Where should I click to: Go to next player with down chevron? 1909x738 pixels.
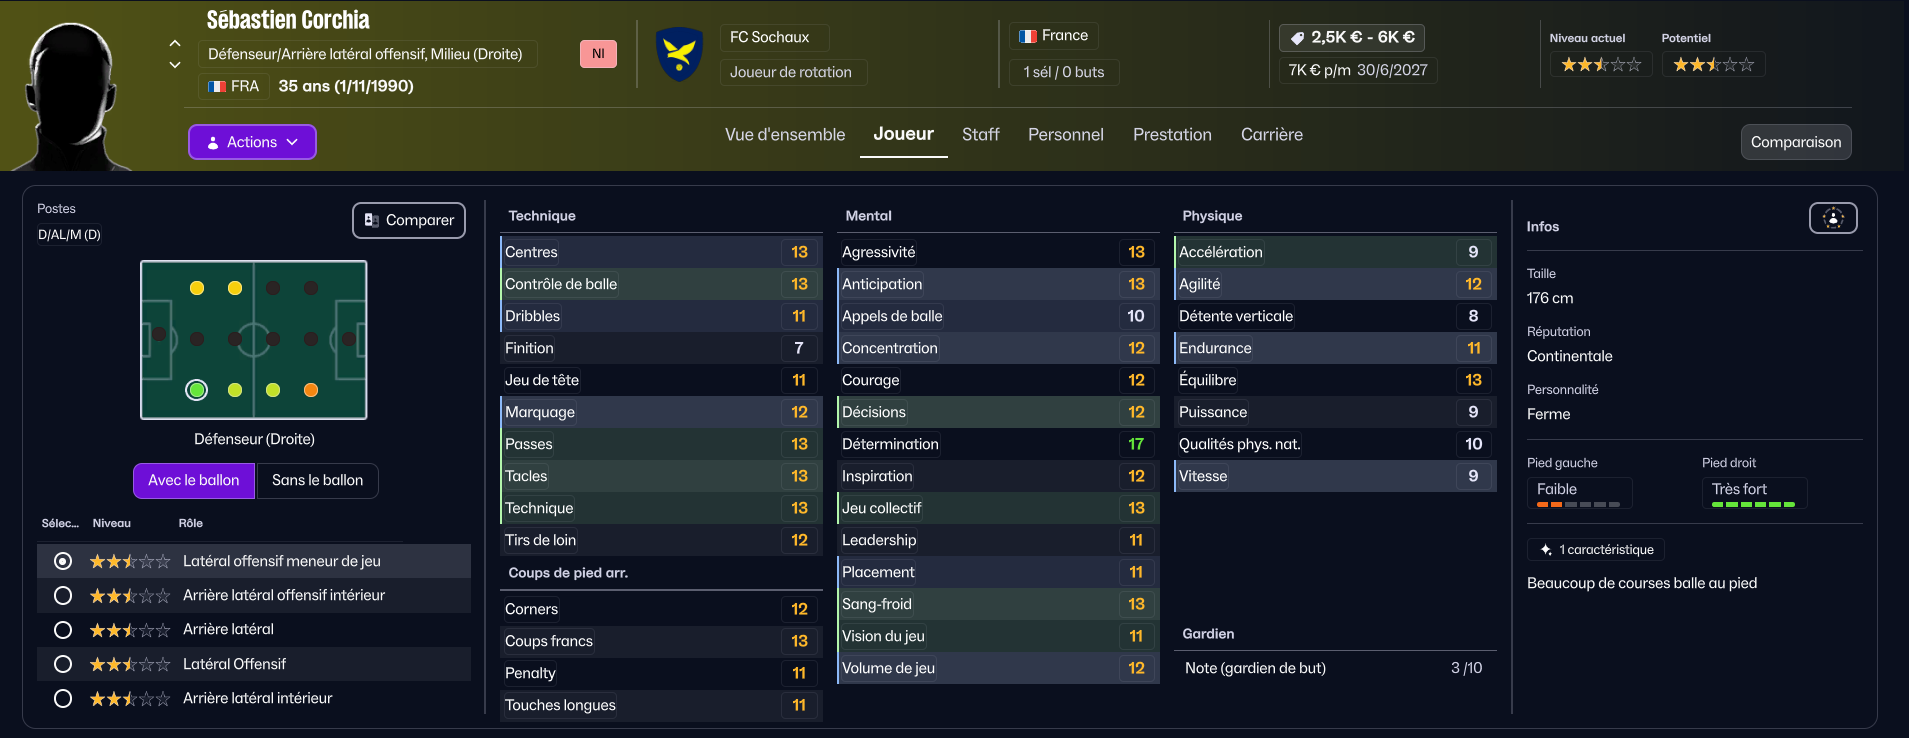[x=175, y=65]
